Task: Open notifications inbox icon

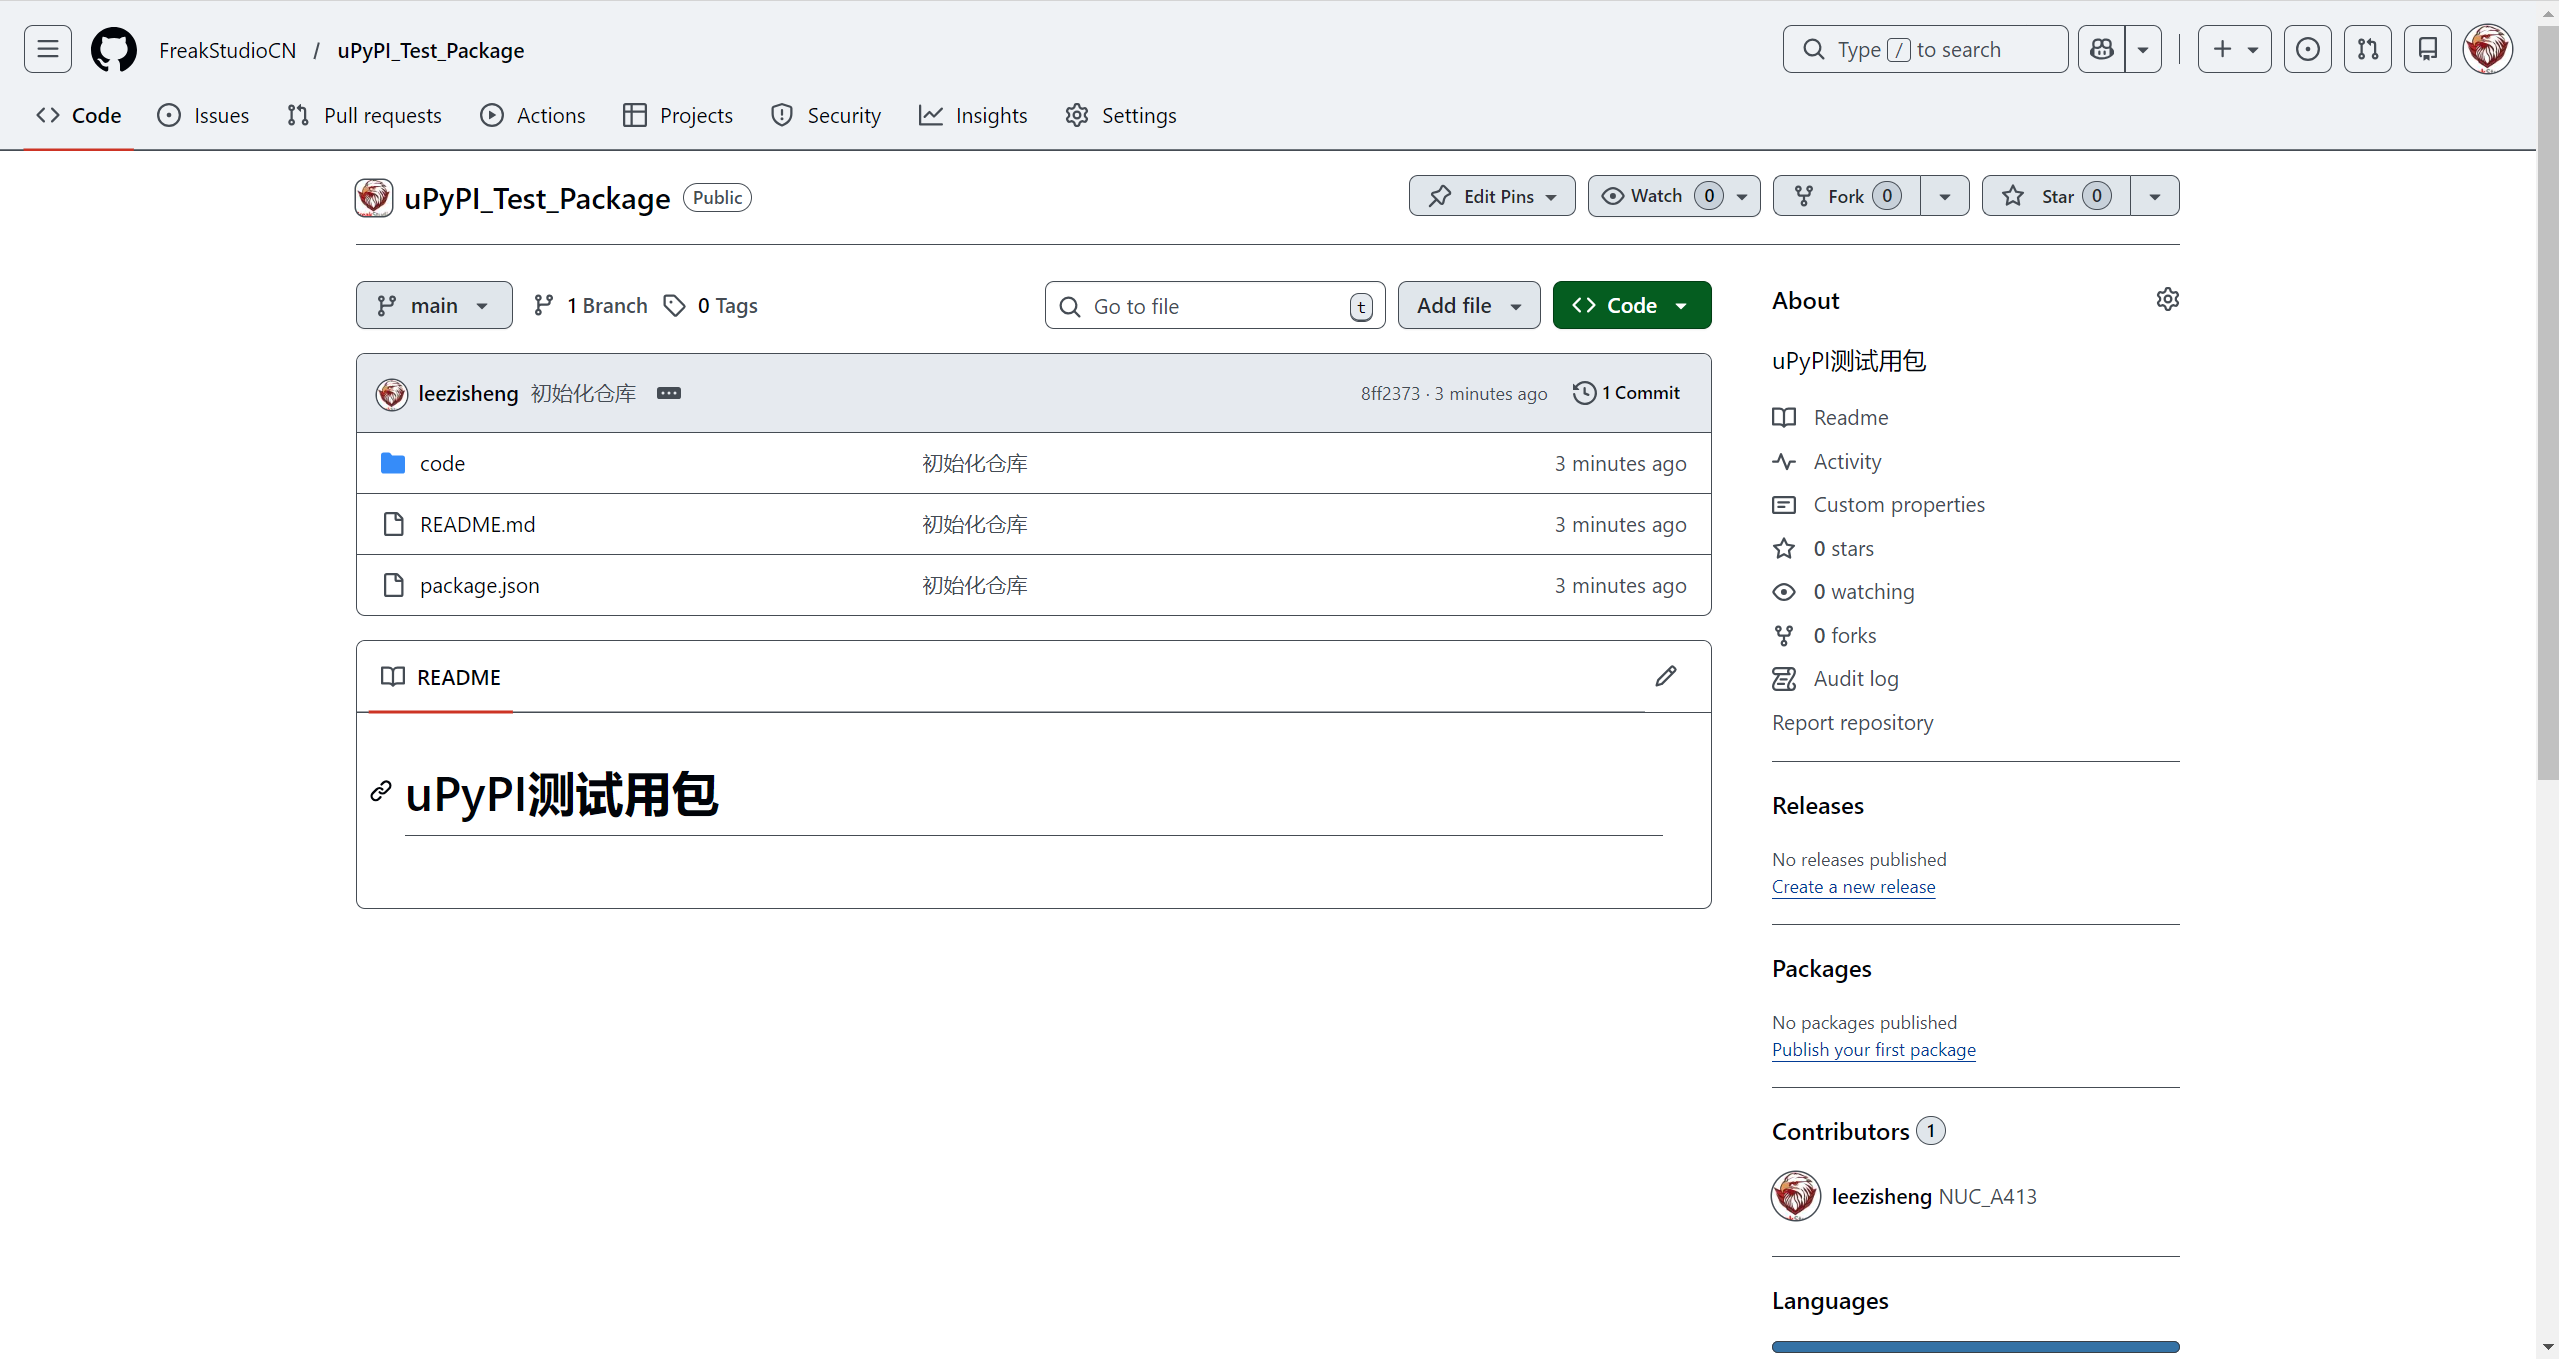Action: coord(2428,49)
